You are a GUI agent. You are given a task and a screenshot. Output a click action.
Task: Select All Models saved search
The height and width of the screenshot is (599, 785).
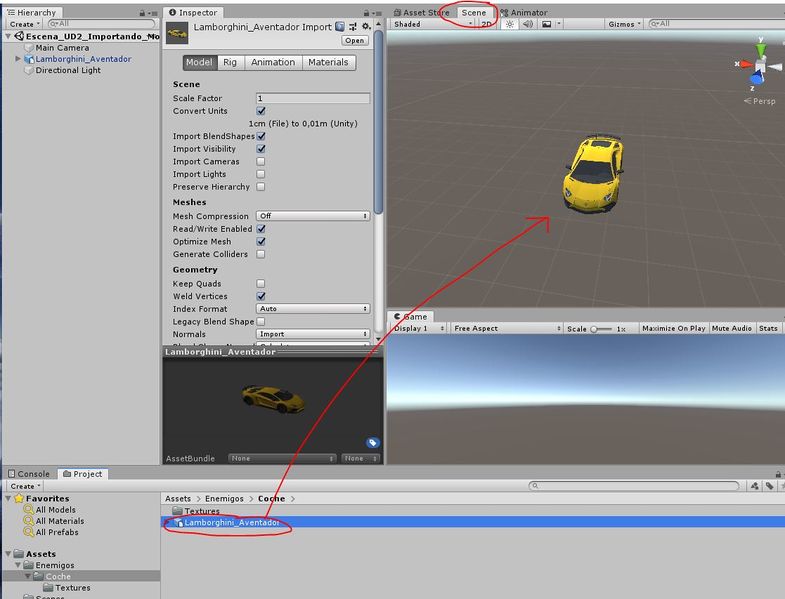(x=55, y=510)
